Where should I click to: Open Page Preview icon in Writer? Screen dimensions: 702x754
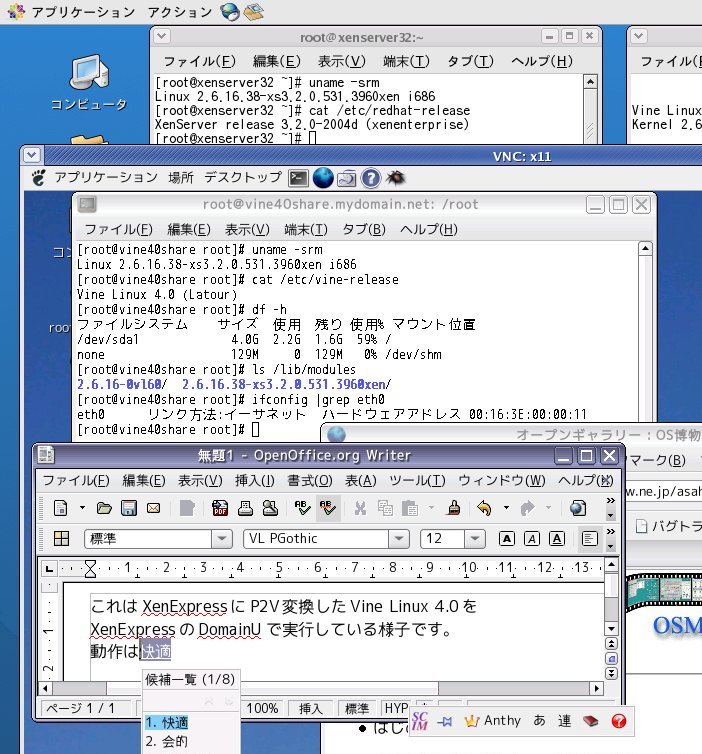[x=270, y=508]
